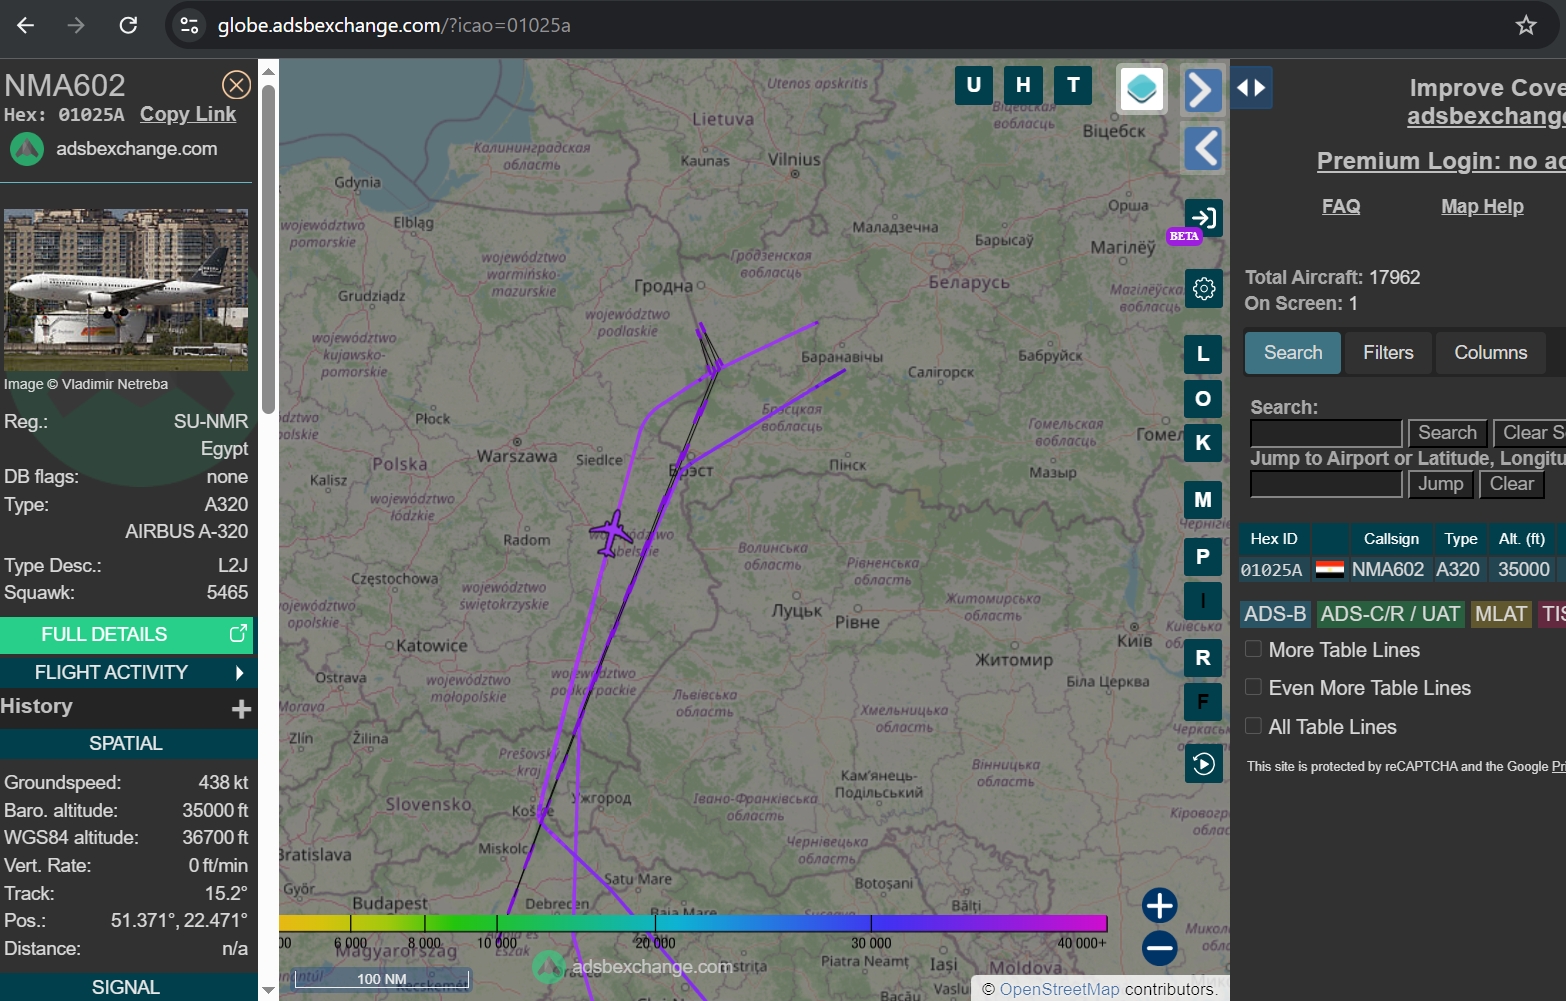Image resolution: width=1566 pixels, height=1001 pixels.
Task: Expand the FLIGHT ACTIVITY section
Action: (126, 672)
